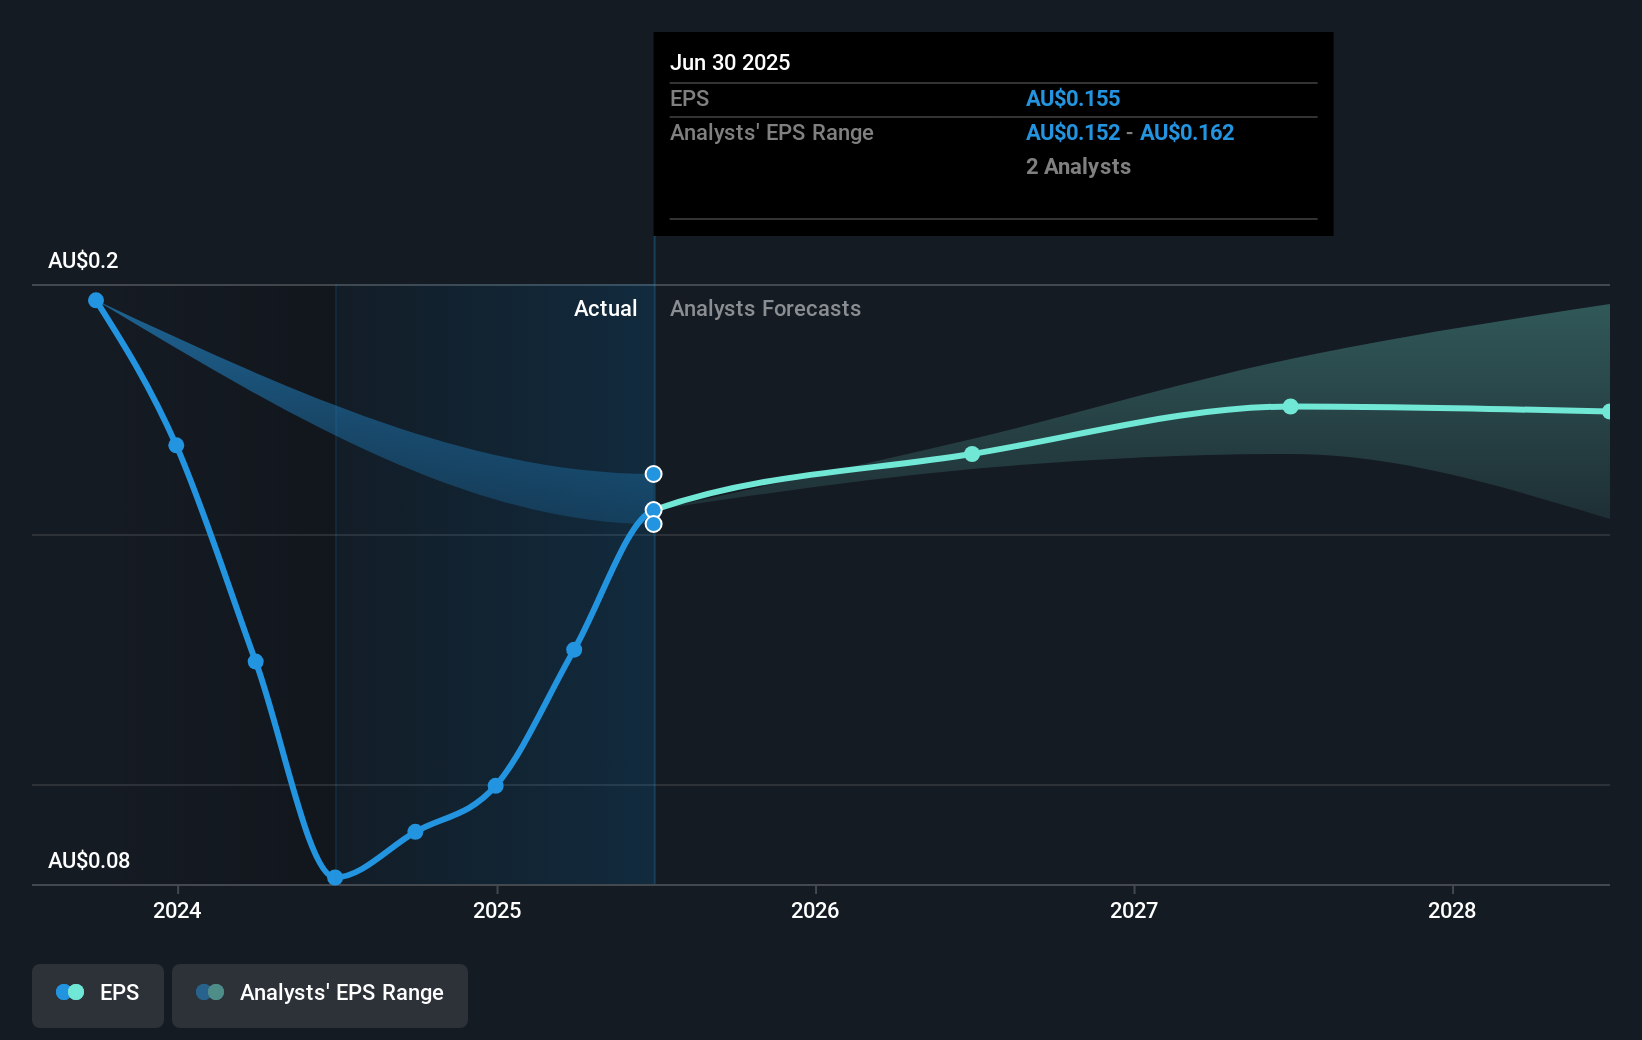Open the AU$0.152 - AU$0.162 range link
This screenshot has height=1040, width=1642.
click(1130, 132)
